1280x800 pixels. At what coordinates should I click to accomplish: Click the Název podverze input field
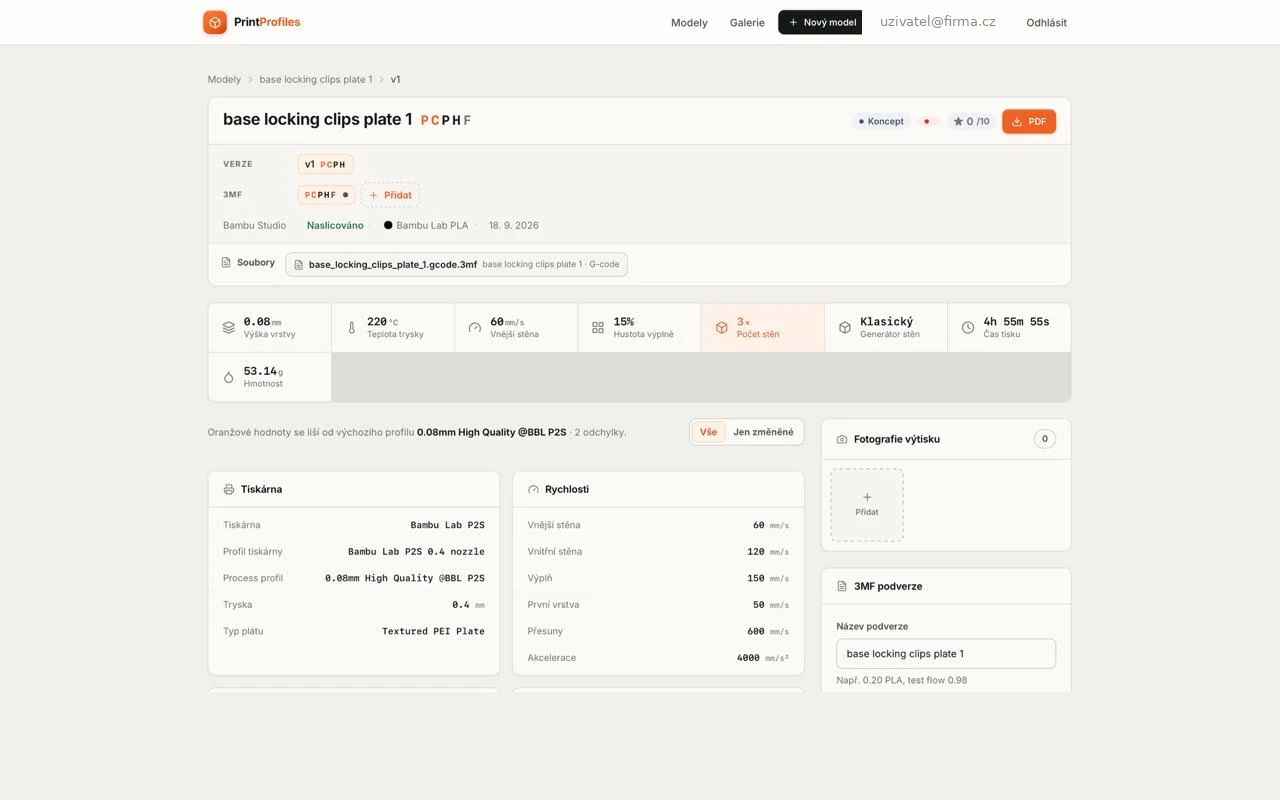pos(946,654)
